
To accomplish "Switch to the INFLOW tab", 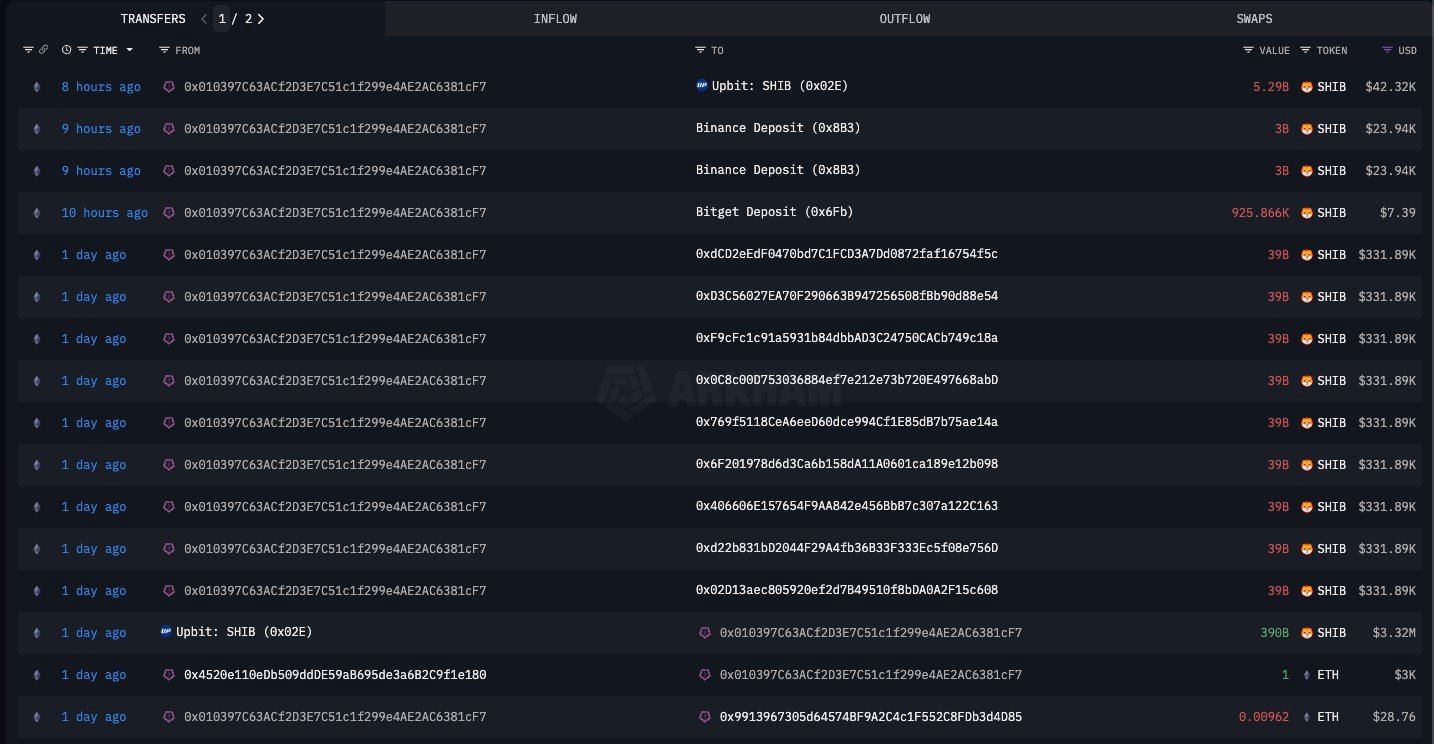I will click(555, 19).
